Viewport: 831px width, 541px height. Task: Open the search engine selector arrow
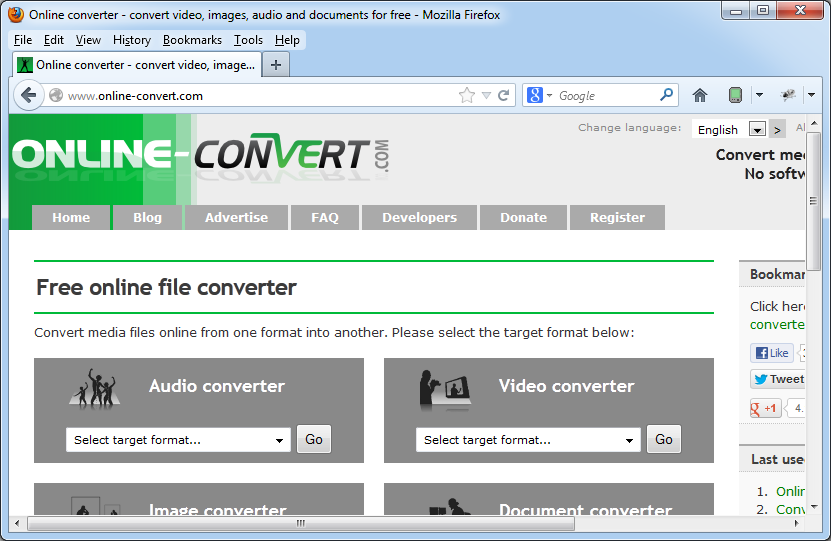point(549,95)
